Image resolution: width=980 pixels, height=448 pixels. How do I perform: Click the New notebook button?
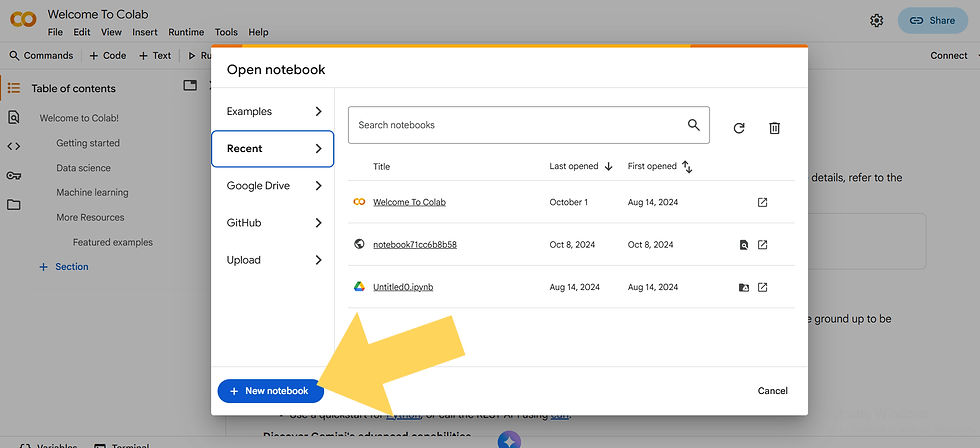coord(271,391)
